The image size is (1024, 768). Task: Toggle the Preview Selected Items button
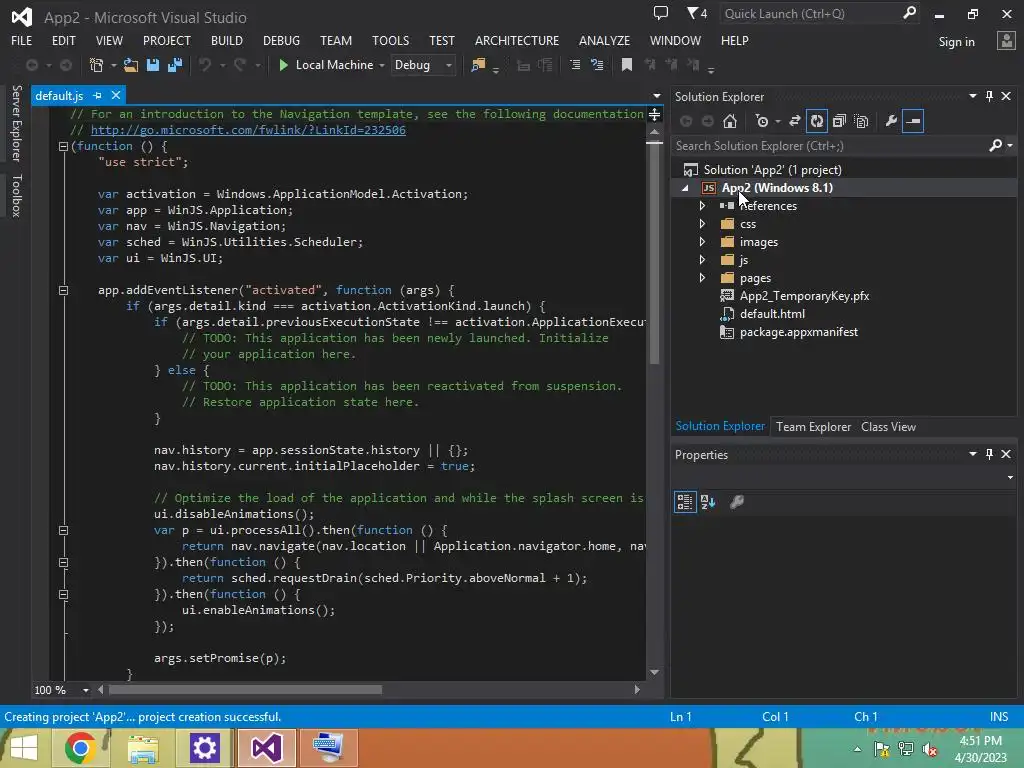913,121
